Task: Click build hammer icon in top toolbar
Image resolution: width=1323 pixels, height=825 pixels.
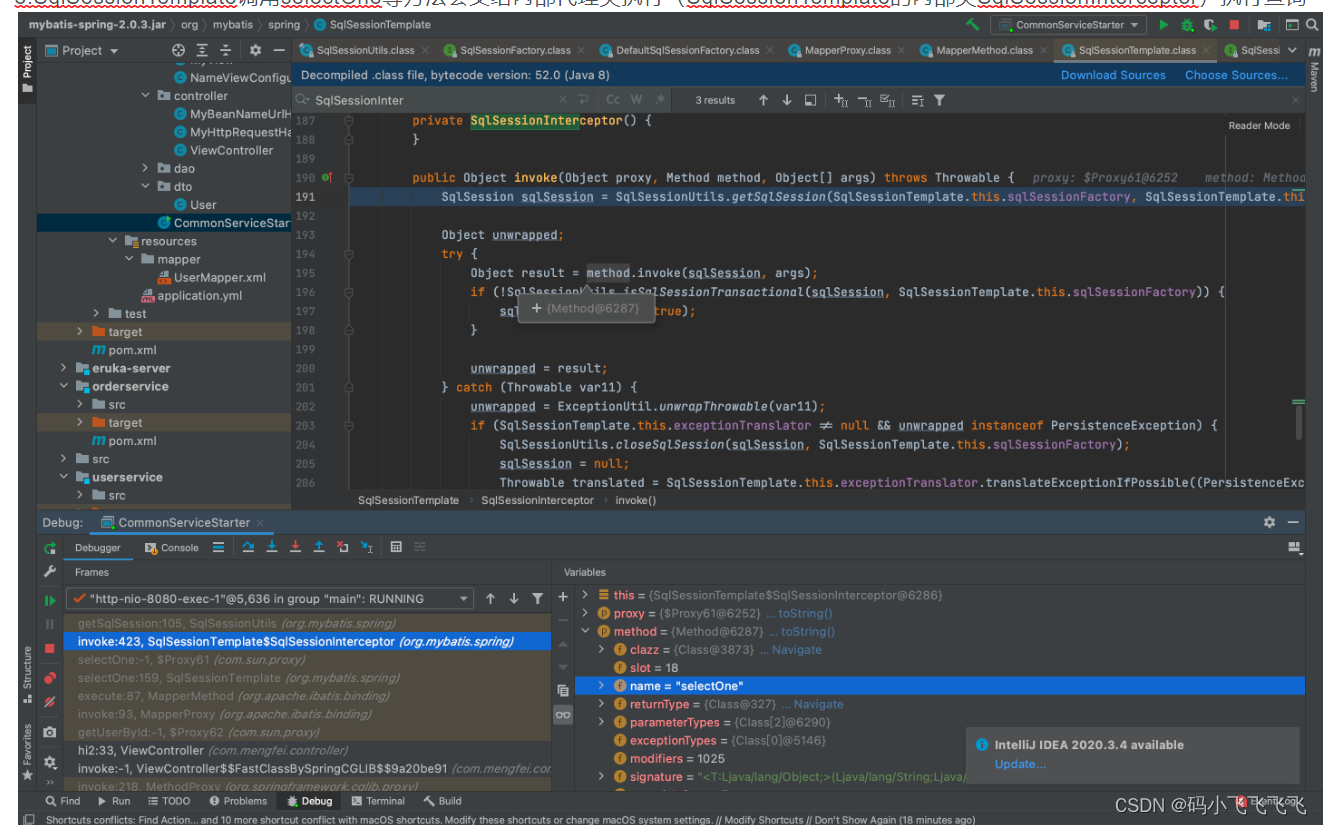Action: 973,24
